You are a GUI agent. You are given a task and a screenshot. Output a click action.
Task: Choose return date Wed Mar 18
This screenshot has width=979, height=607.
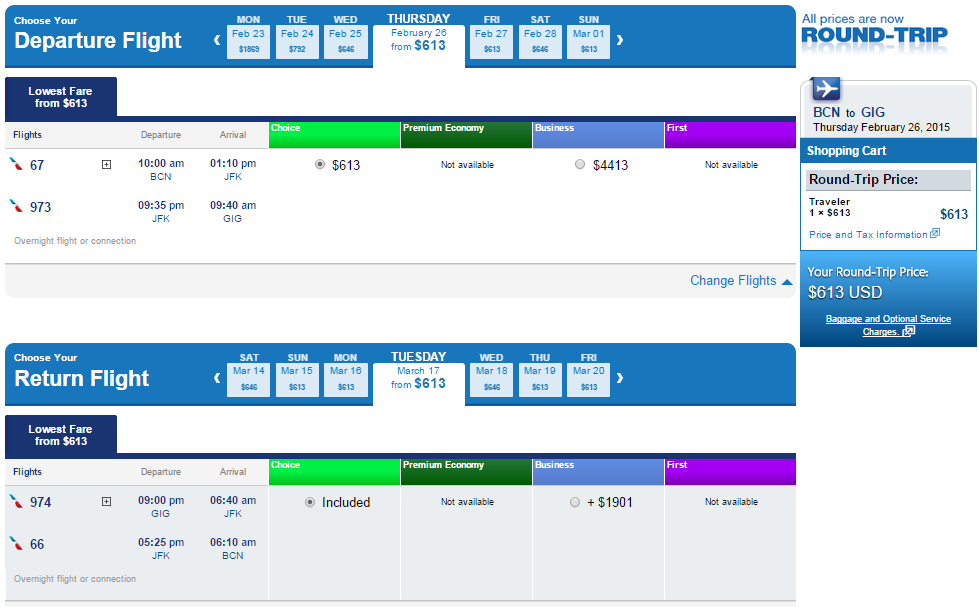point(491,380)
